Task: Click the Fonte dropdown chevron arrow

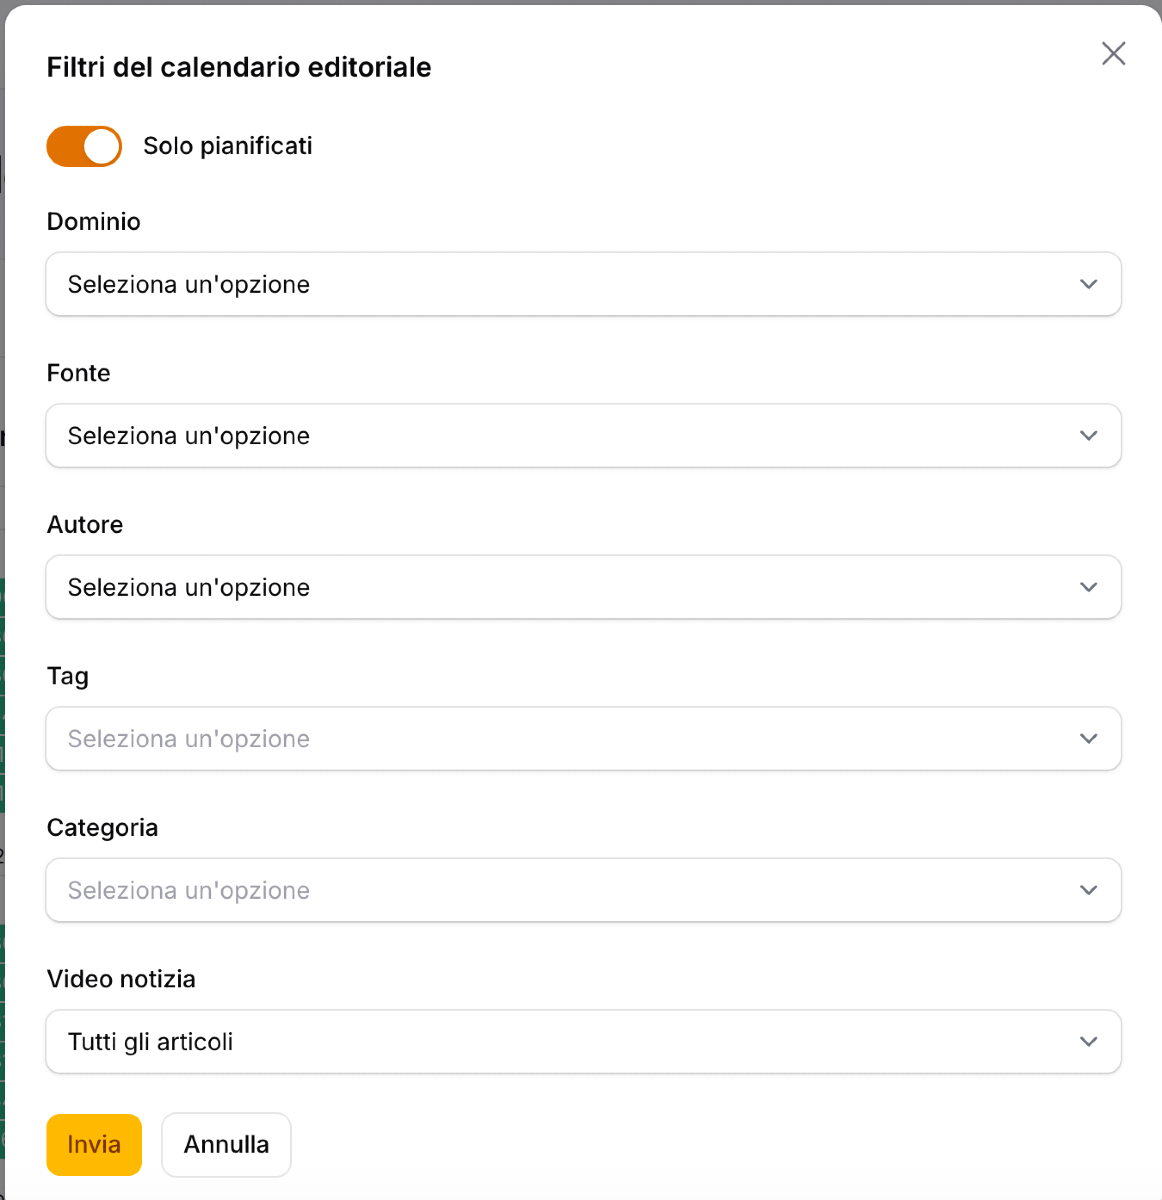Action: 1088,435
